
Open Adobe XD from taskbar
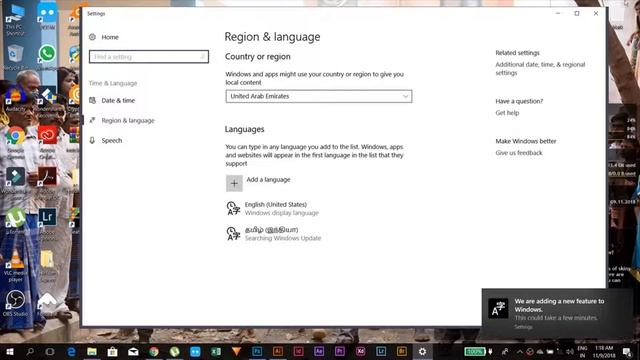click(x=360, y=351)
